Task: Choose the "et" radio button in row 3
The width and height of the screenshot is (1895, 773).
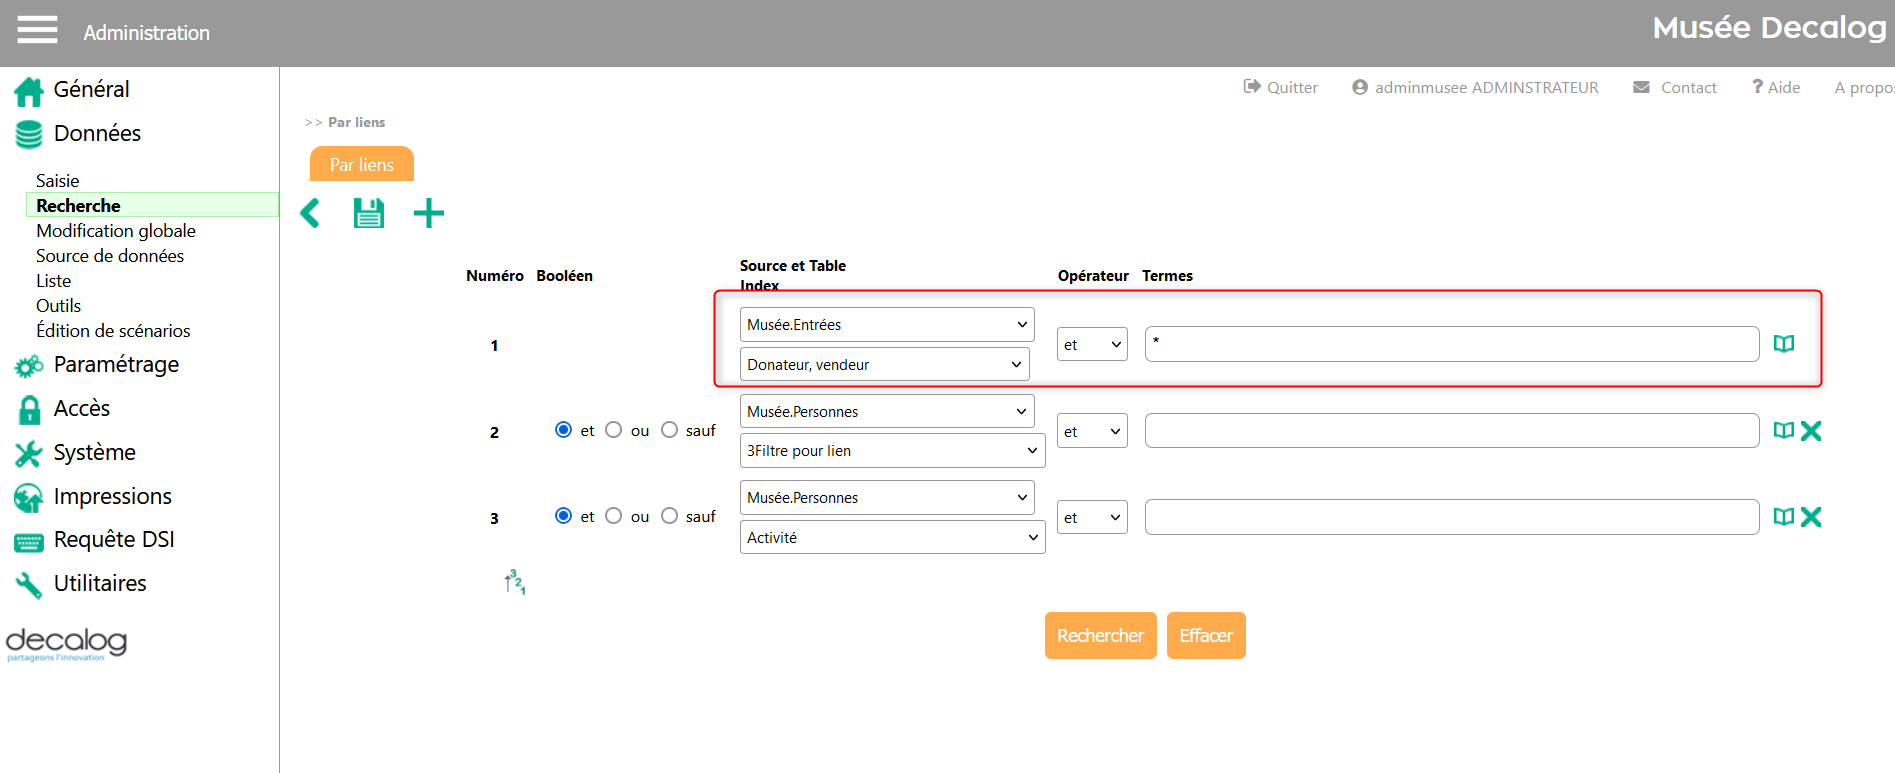Action: [x=564, y=516]
